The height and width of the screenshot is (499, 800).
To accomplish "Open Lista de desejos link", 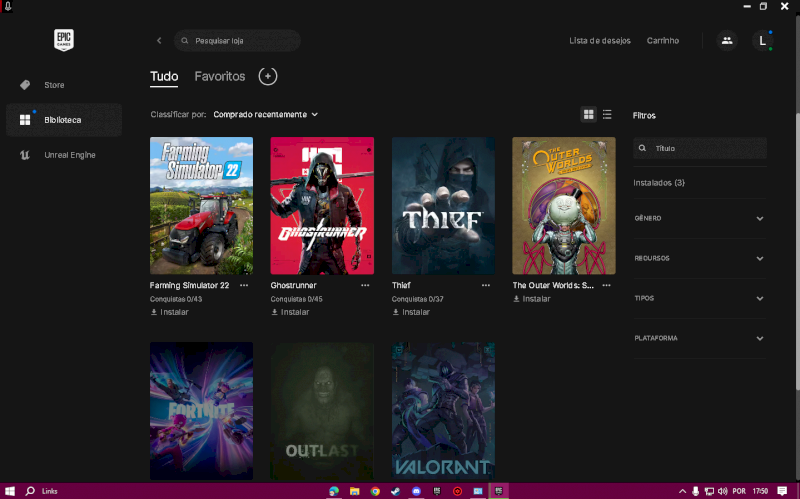I will click(x=600, y=41).
